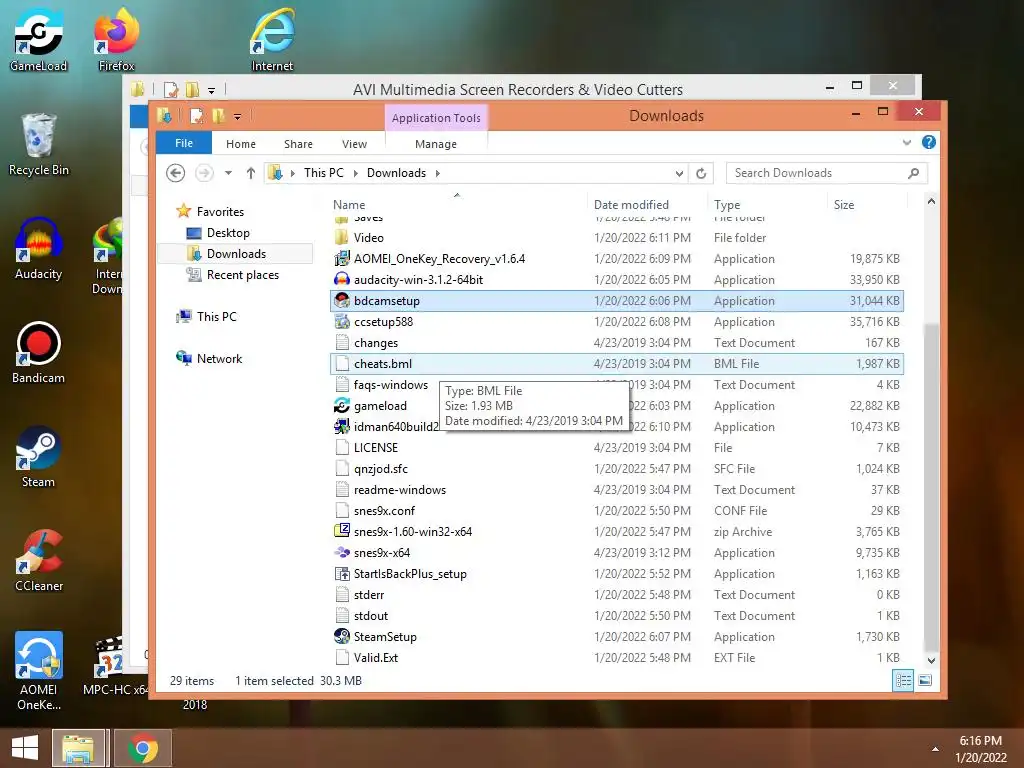Go up one folder level

tap(251, 173)
